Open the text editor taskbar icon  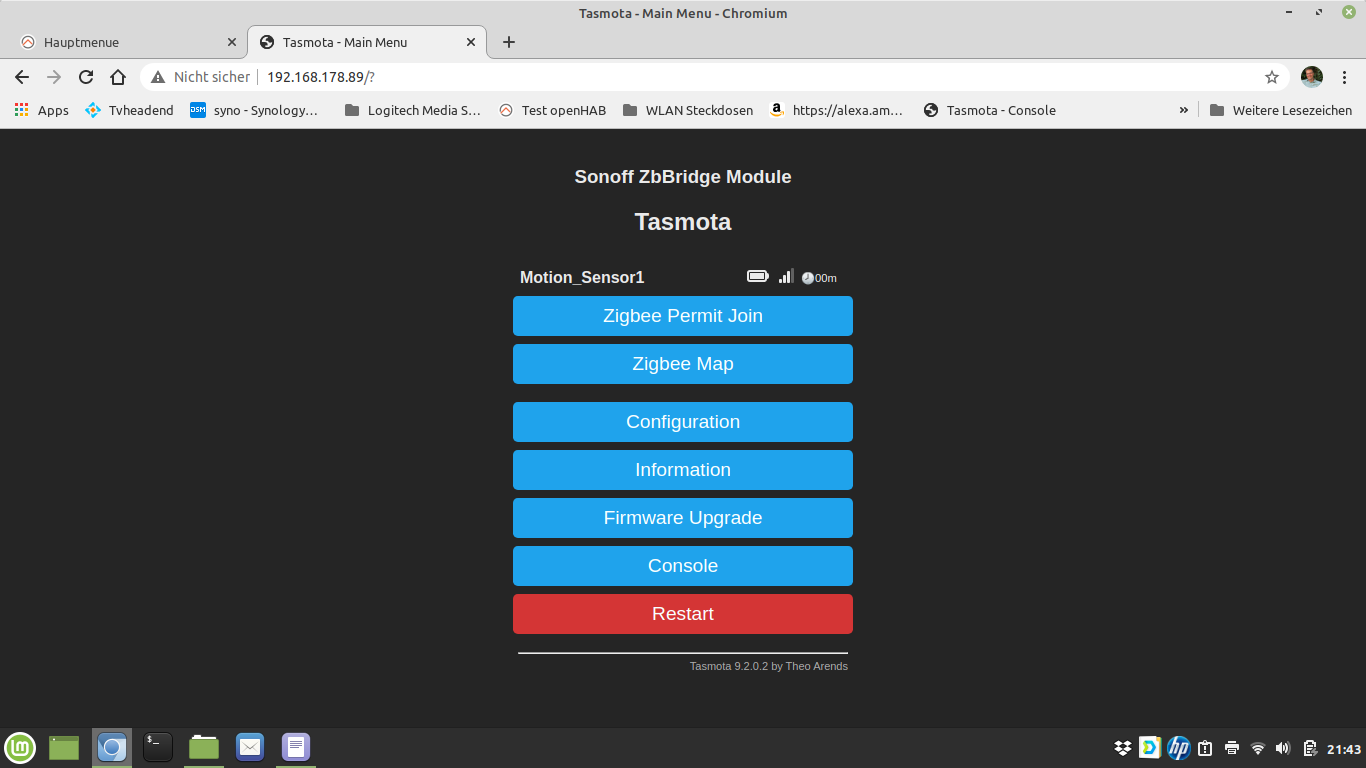click(296, 747)
